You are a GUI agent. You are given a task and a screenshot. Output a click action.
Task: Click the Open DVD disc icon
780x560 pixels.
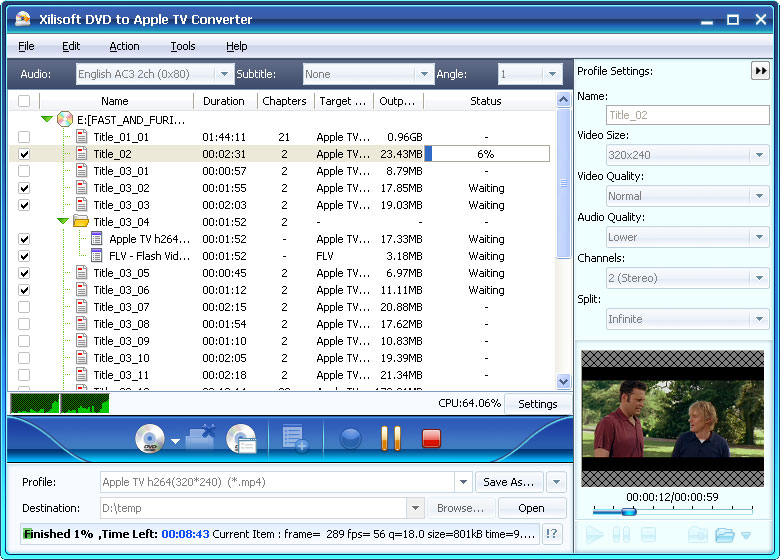coord(150,439)
